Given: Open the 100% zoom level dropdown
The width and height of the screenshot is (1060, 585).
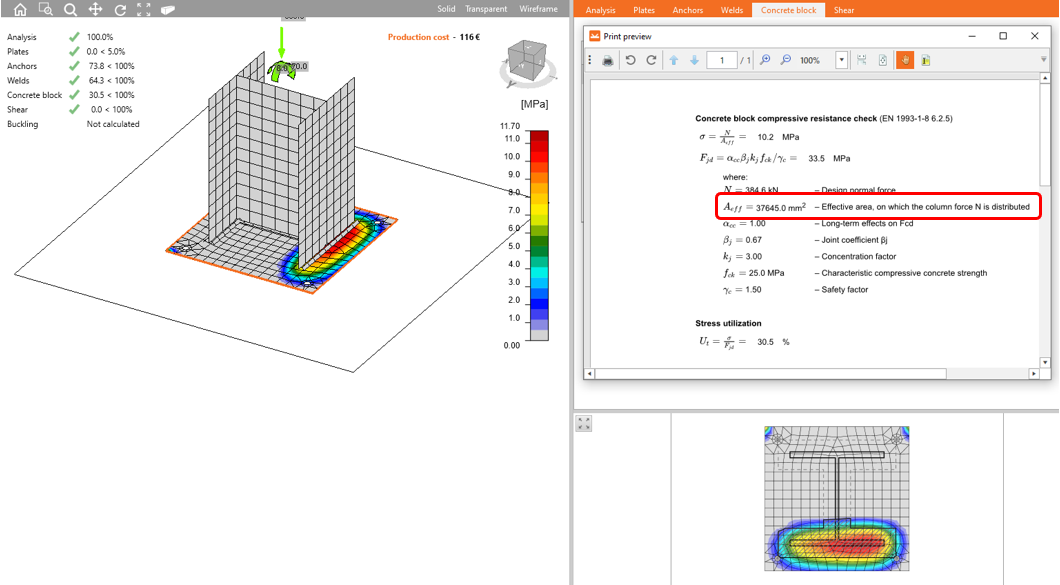Looking at the screenshot, I should coord(842,60).
